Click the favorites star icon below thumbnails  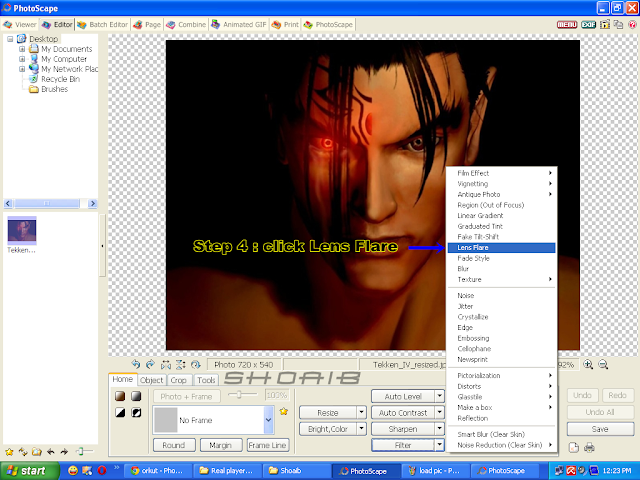[x=9, y=452]
